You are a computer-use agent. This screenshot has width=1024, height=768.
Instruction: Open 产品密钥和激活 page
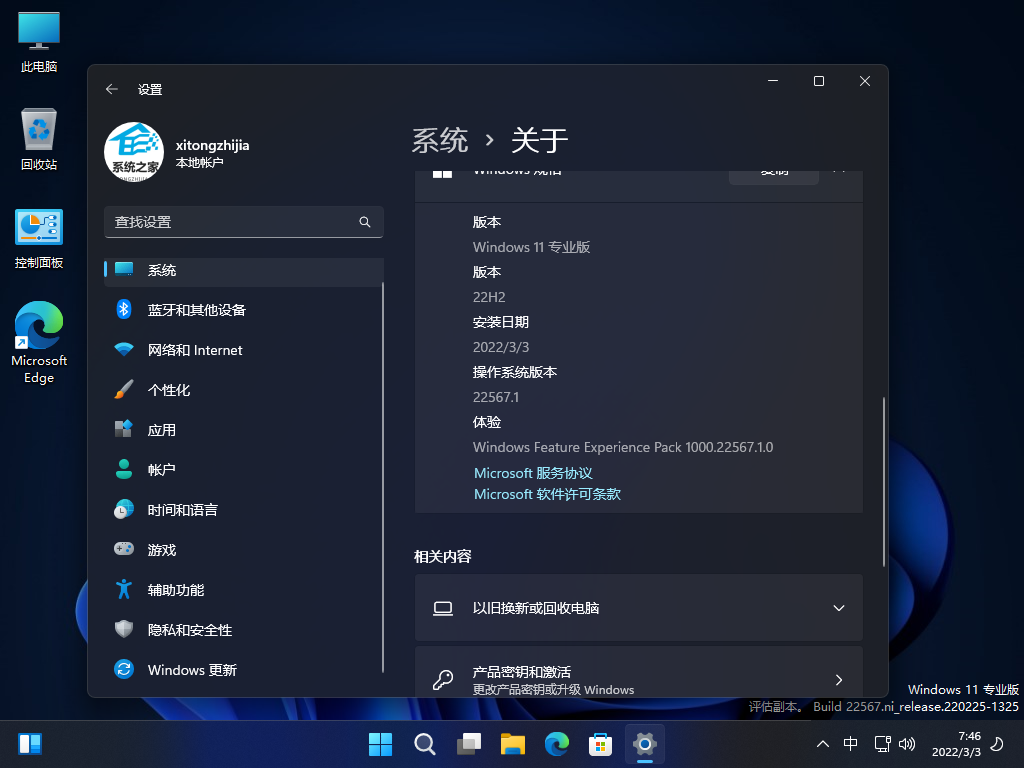pyautogui.click(x=638, y=680)
